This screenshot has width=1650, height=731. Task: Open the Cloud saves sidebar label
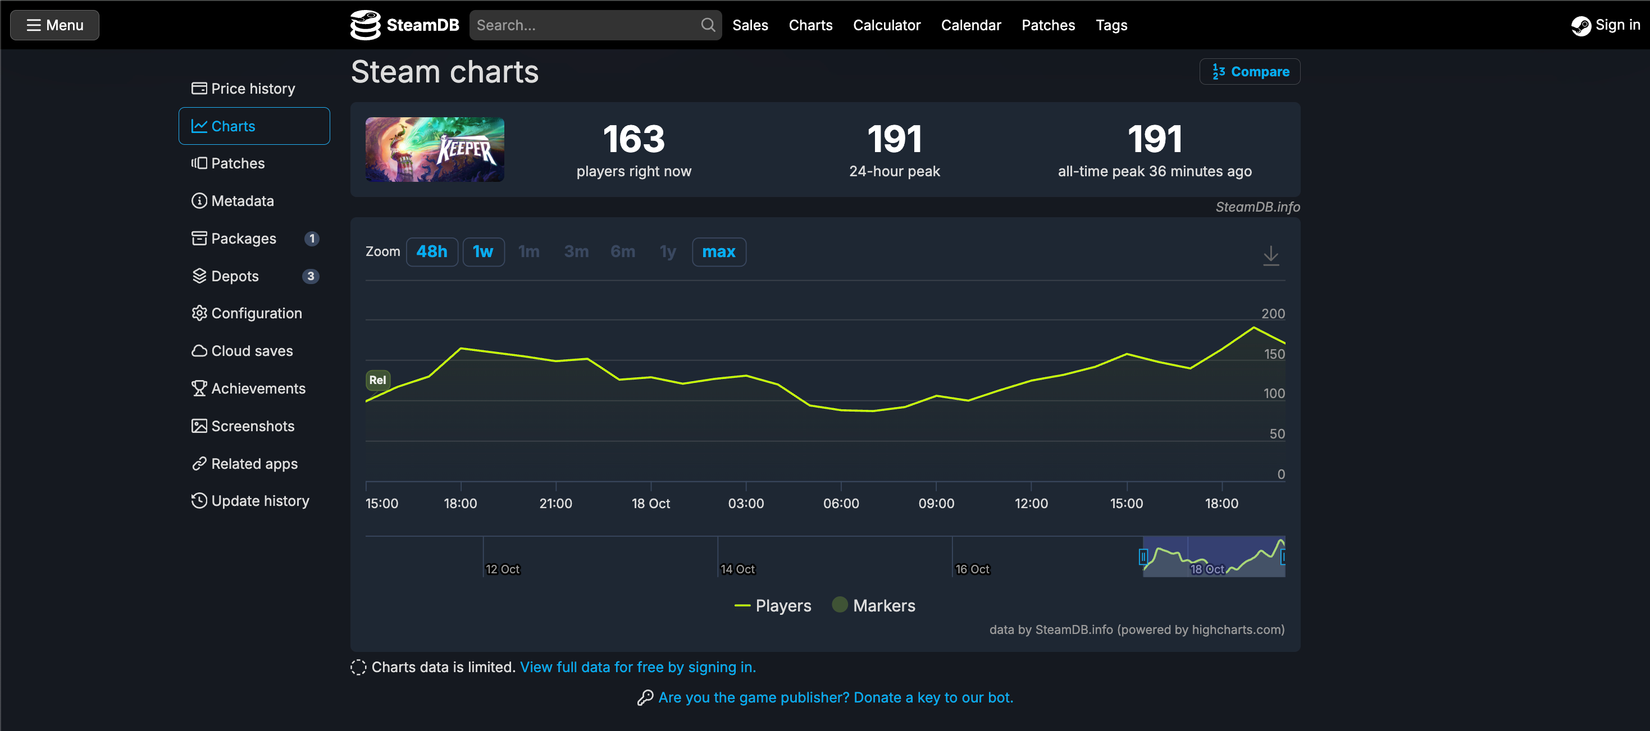click(x=252, y=351)
